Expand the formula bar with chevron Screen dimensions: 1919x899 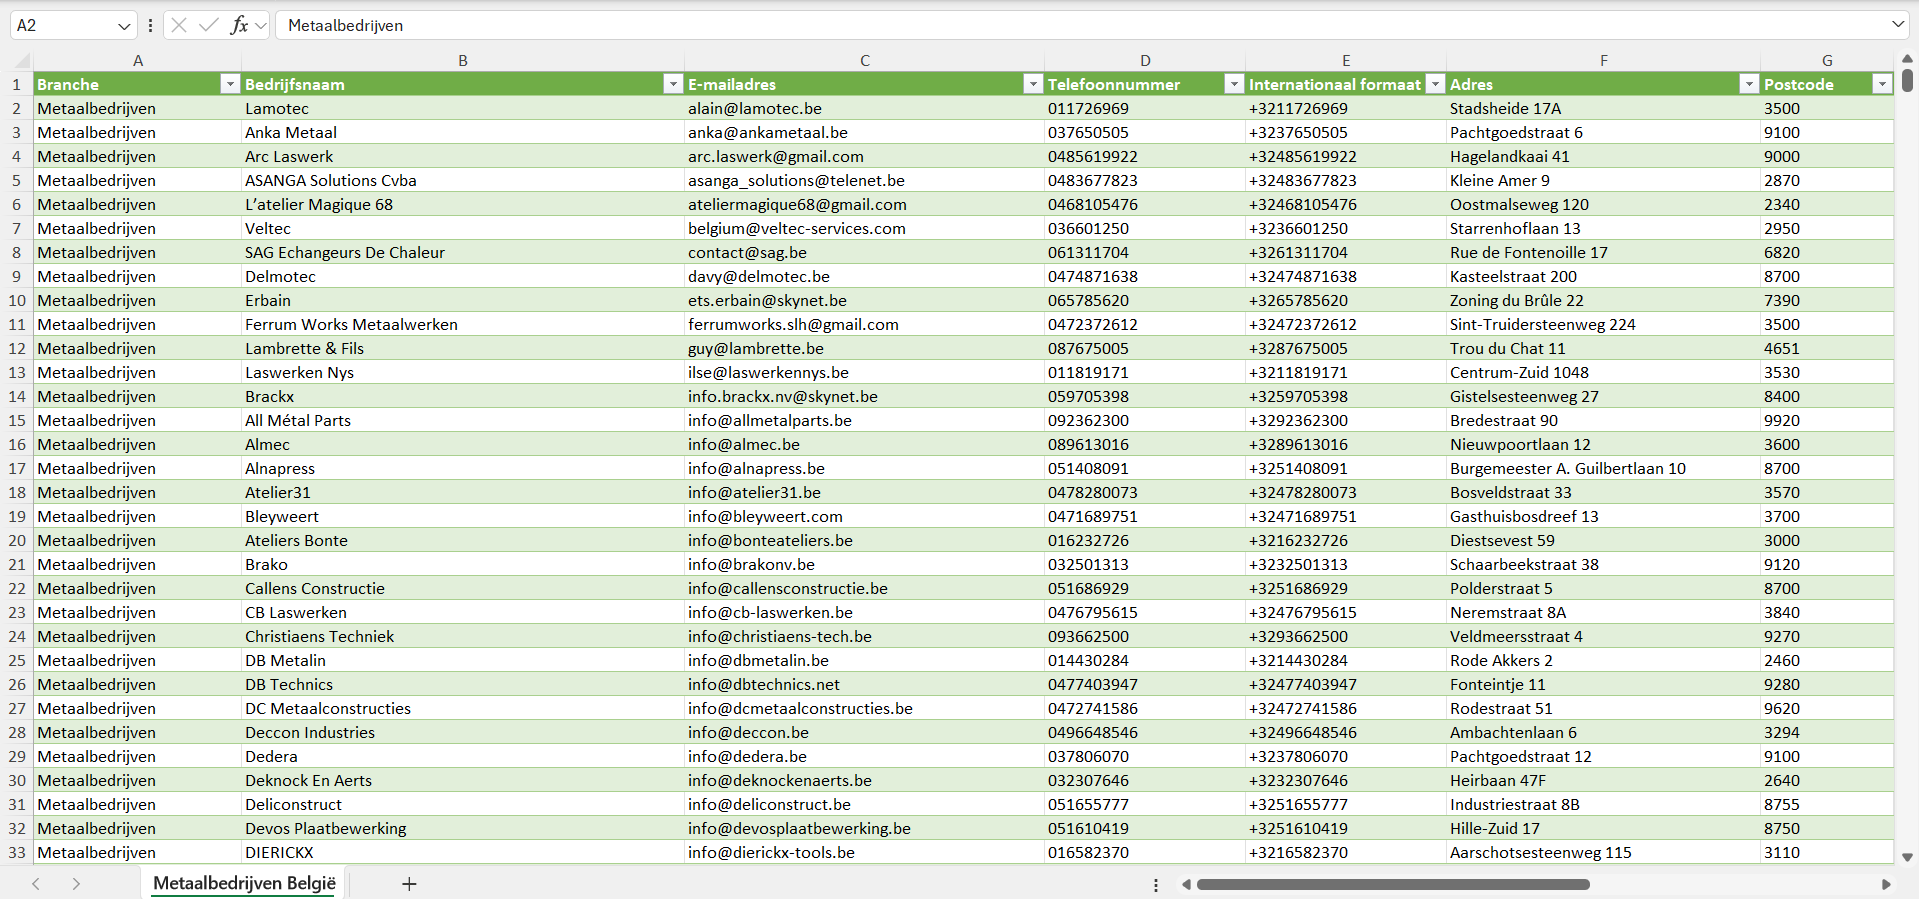pyautogui.click(x=1897, y=25)
